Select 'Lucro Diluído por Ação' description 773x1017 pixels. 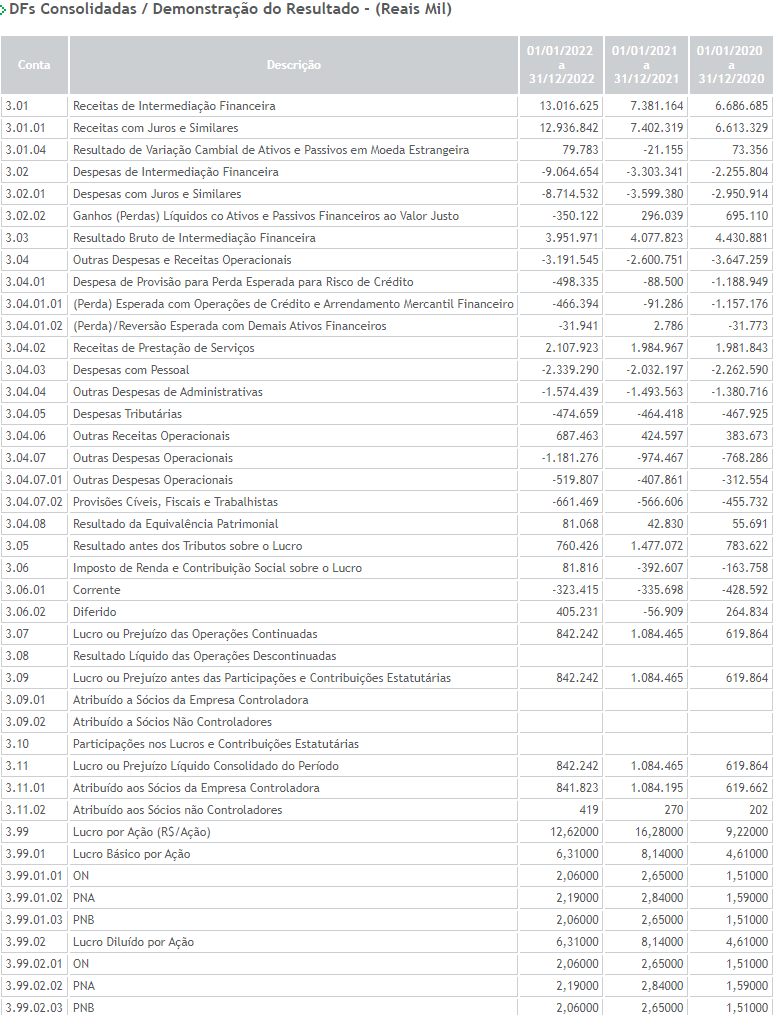coord(133,944)
